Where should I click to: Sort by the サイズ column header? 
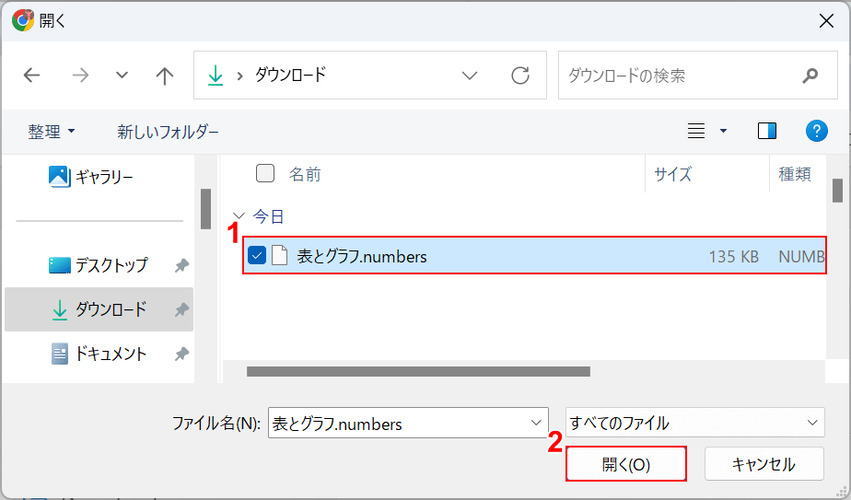[x=673, y=174]
